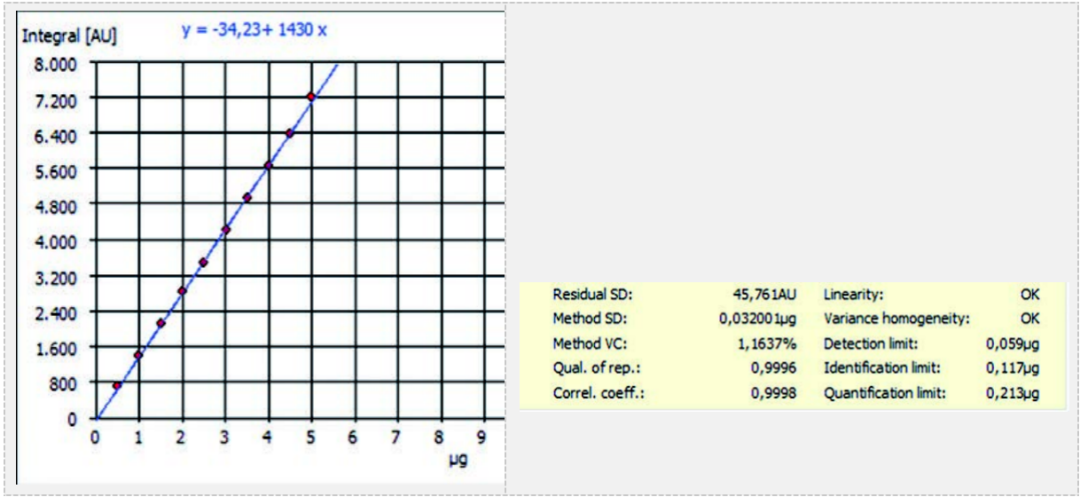
Task: Click the calibration data point at 5 µg
Action: [311, 97]
